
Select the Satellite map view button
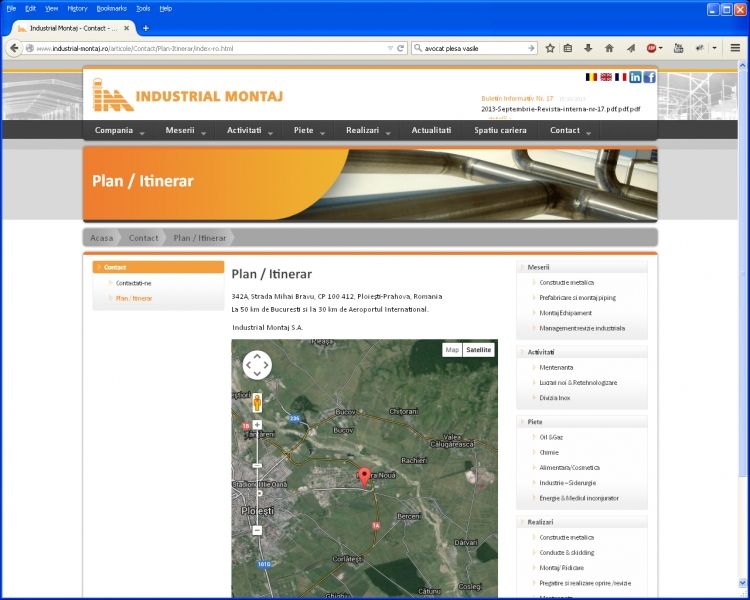point(479,350)
